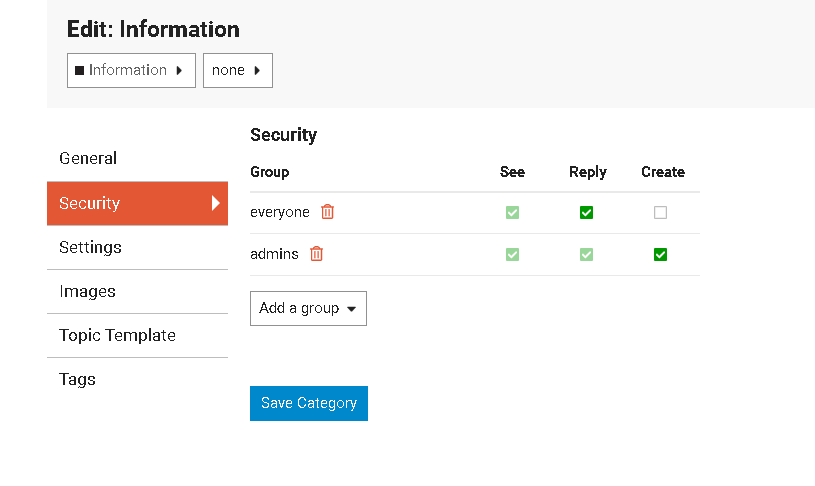The image size is (815, 486).
Task: Click the everyone group name
Action: point(280,212)
